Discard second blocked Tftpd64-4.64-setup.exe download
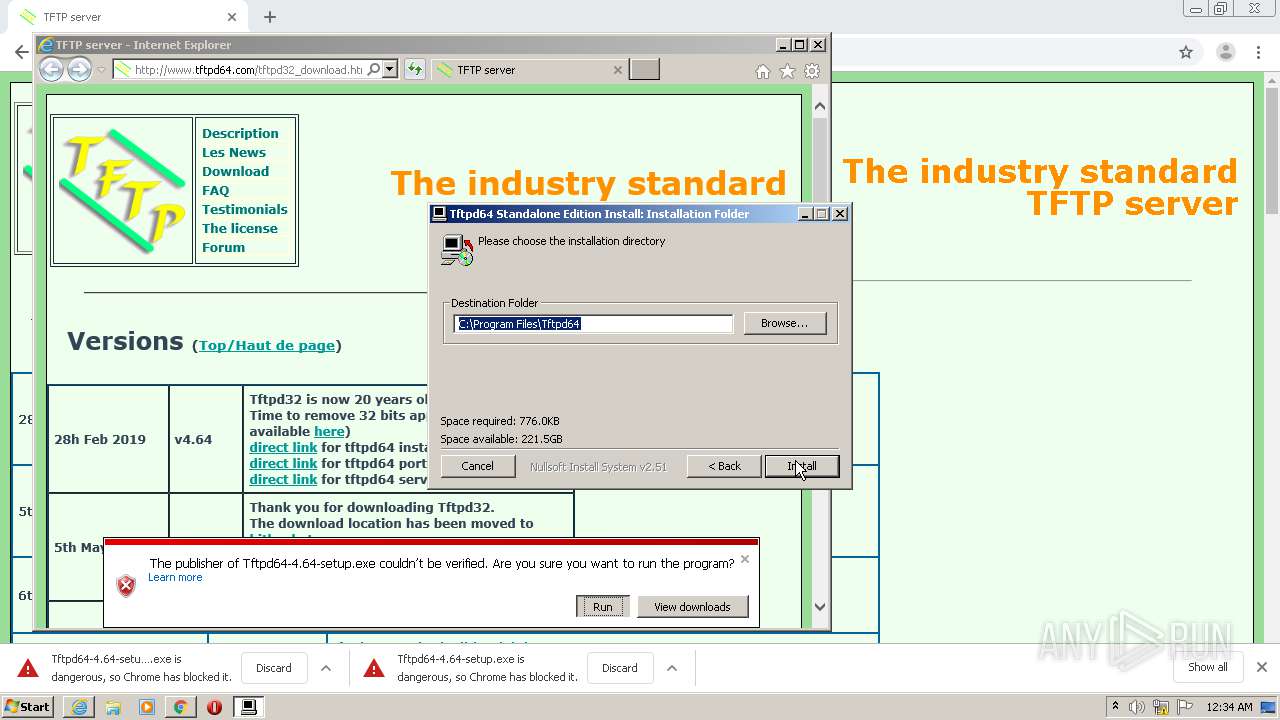Image resolution: width=1280 pixels, height=720 pixels. [619, 668]
